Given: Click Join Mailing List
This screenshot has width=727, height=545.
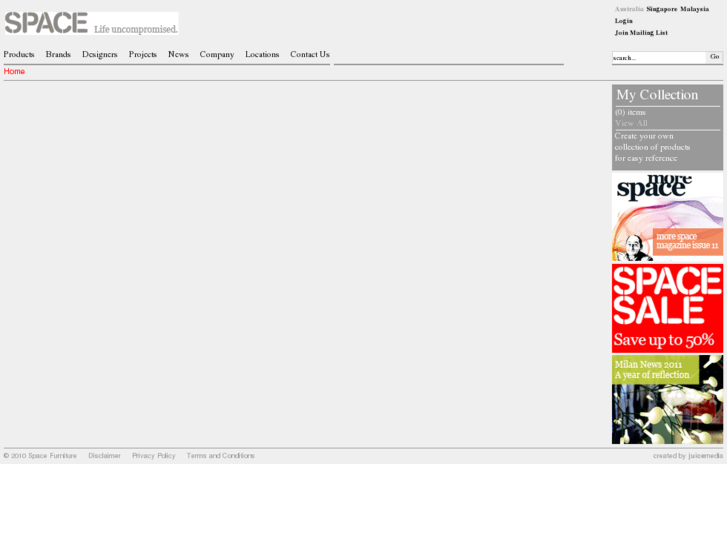Looking at the screenshot, I should 641,32.
